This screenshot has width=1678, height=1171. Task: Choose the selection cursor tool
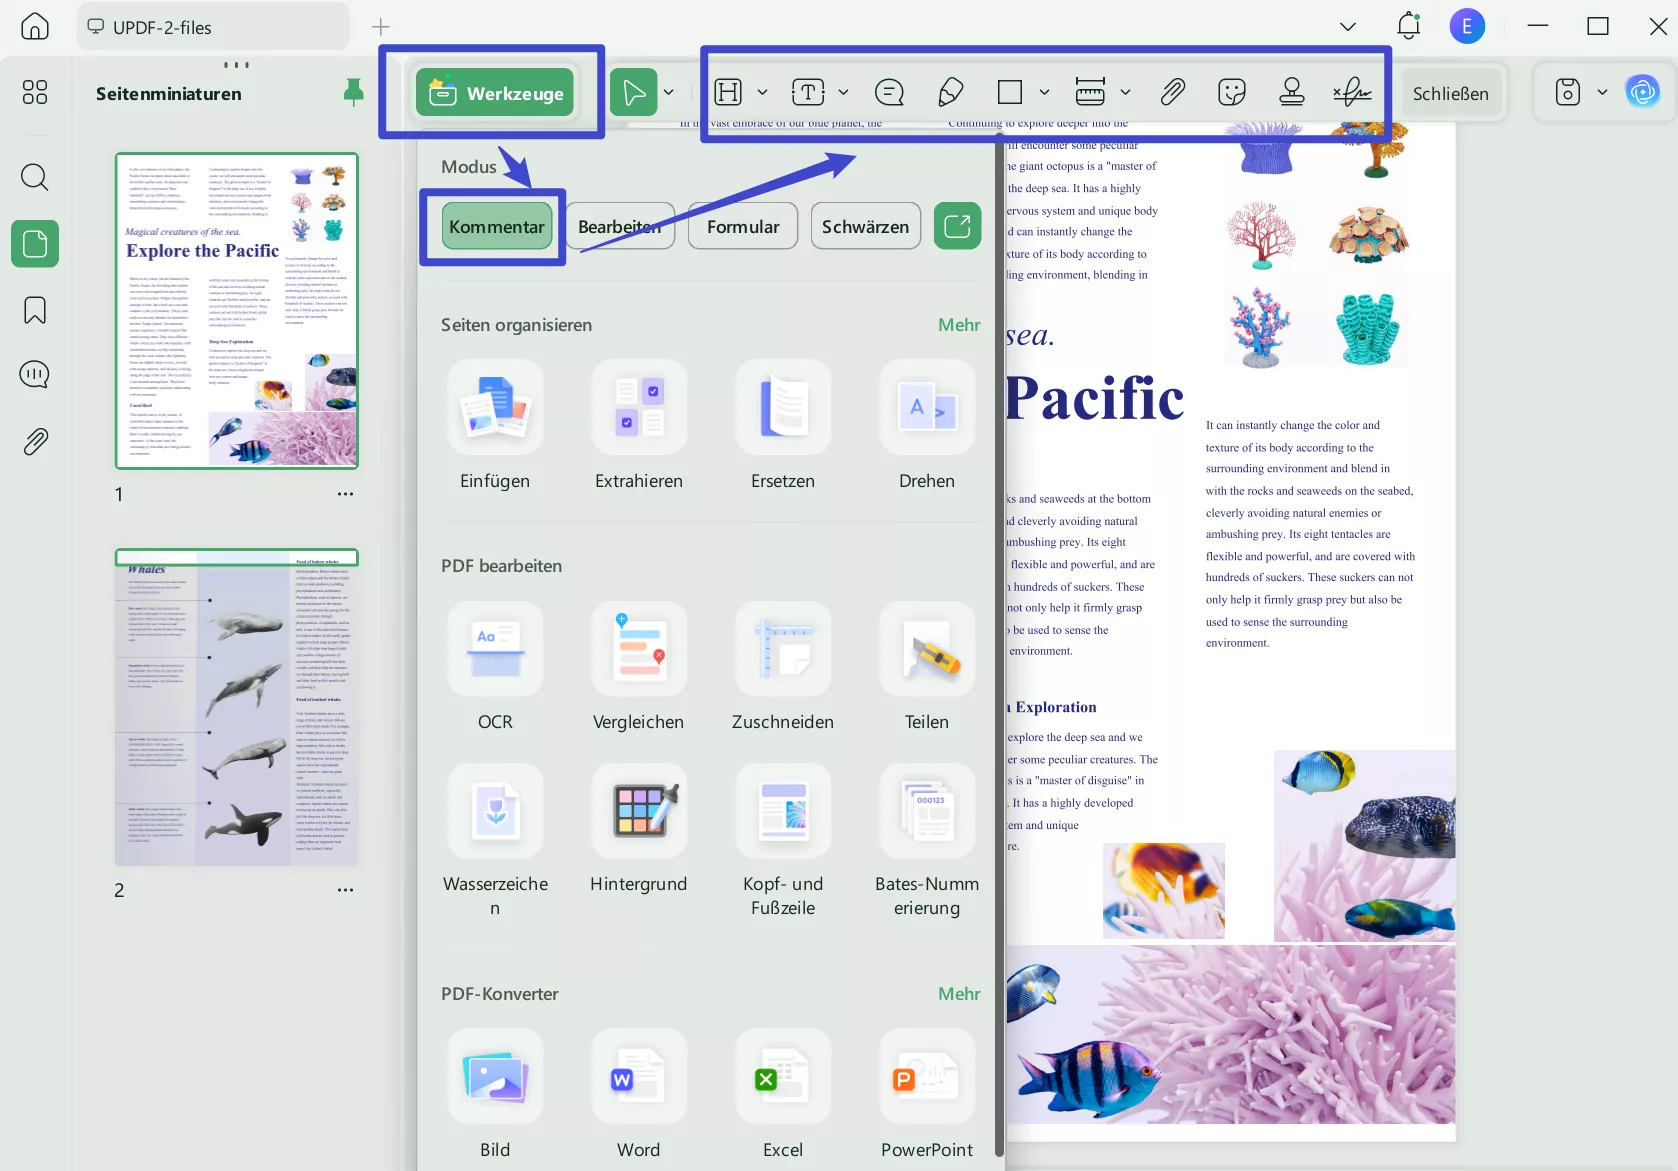coord(634,93)
